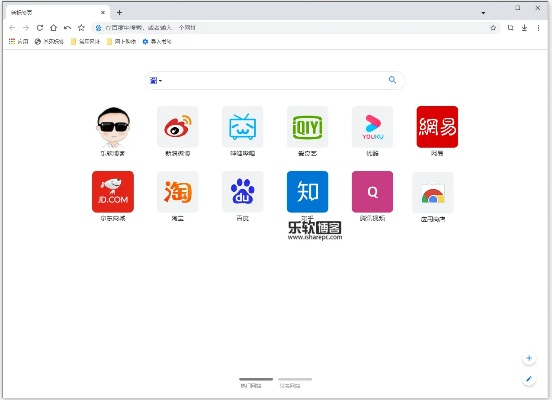Add a shortcut with round plus button
552x400 pixels.
point(529,358)
